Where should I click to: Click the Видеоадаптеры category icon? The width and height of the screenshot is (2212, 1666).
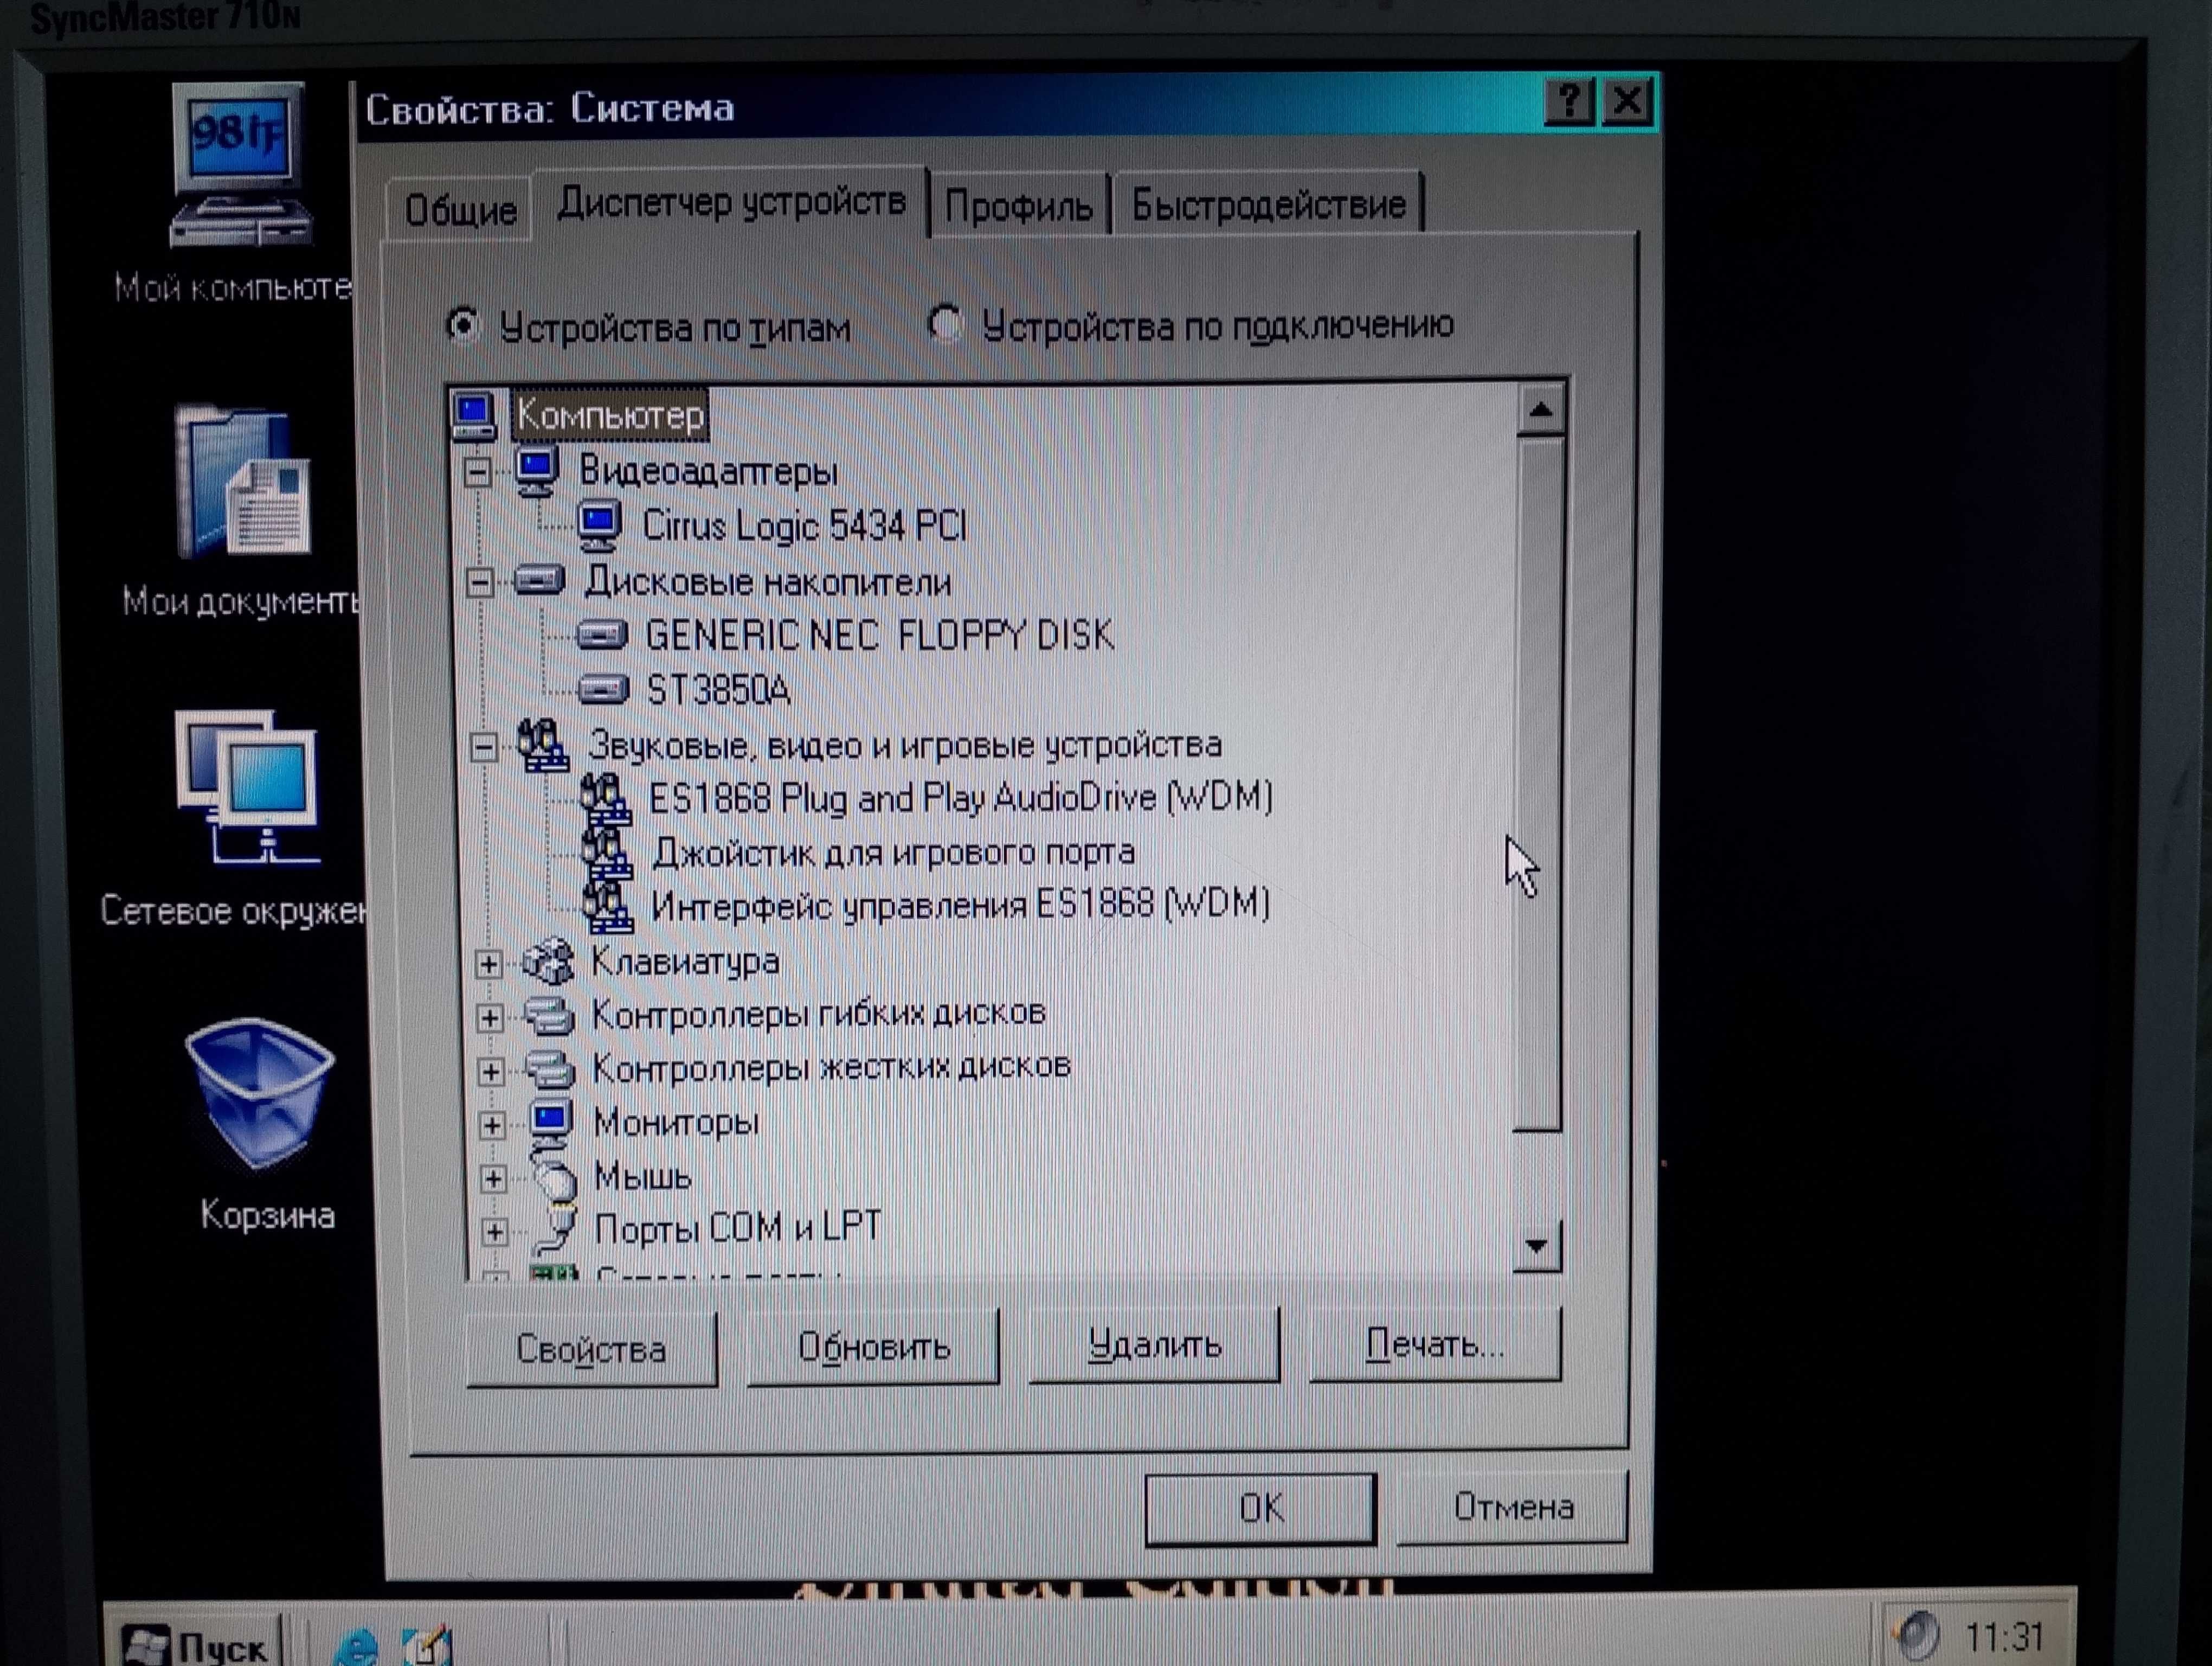coord(537,471)
